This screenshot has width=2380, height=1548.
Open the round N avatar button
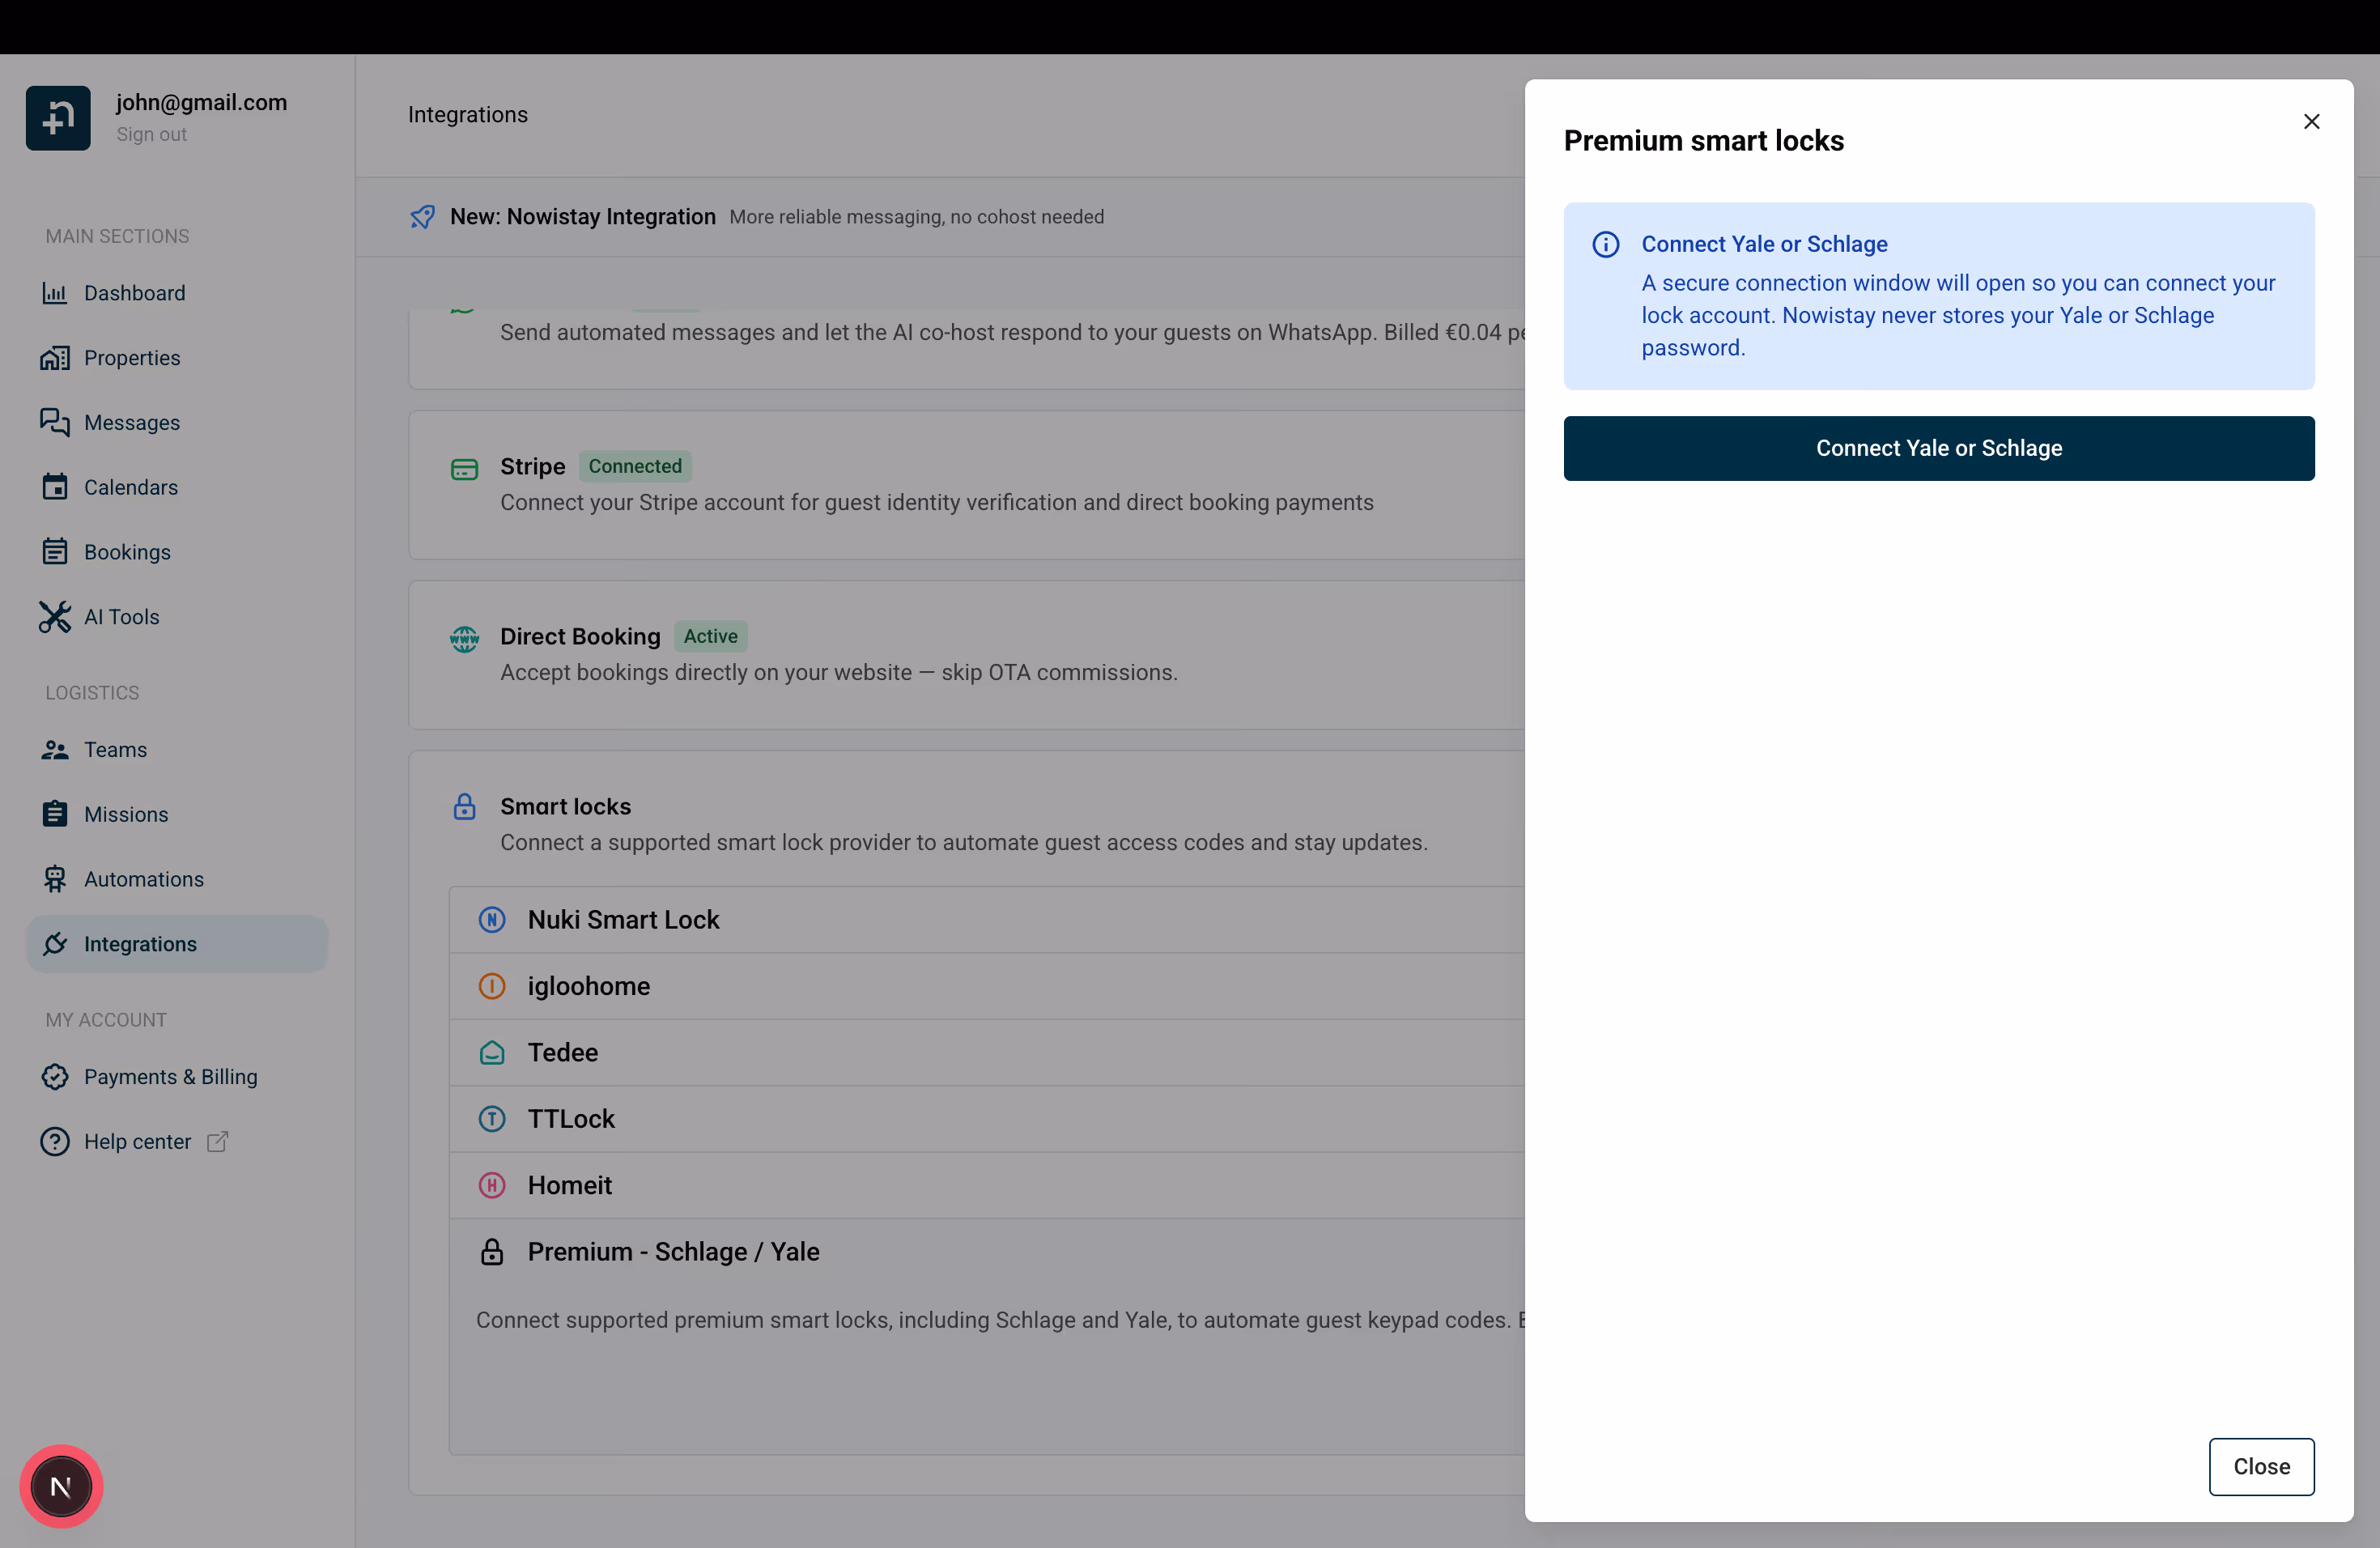tap(61, 1487)
